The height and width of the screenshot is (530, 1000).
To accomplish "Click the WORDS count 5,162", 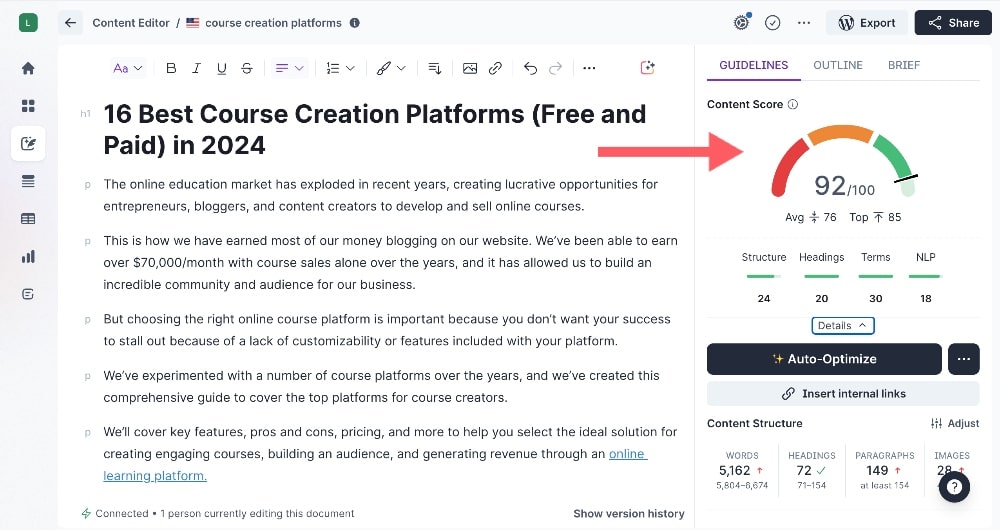I will coord(734,471).
